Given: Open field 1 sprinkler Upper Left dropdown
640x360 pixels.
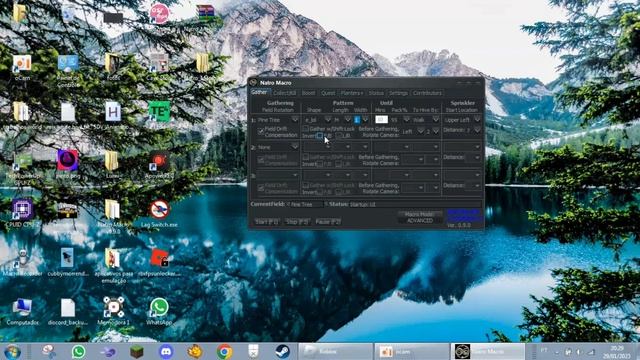Looking at the screenshot, I should click(x=462, y=120).
